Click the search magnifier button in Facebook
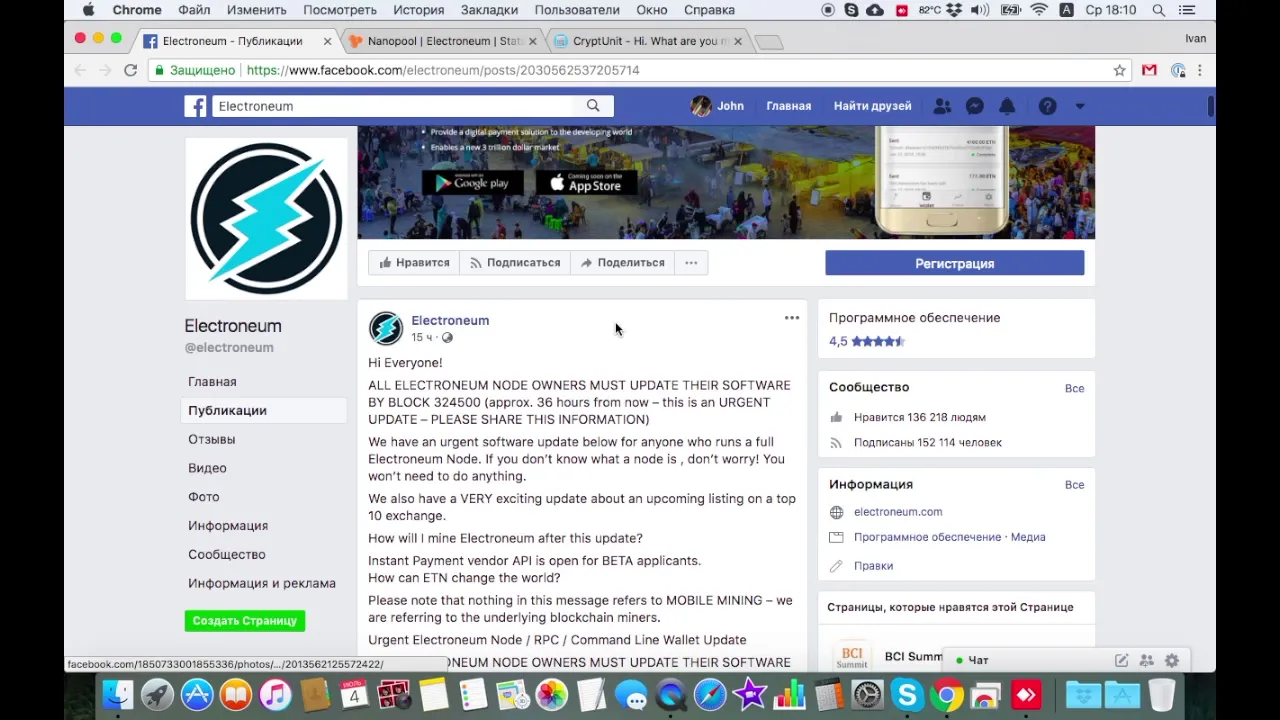The height and width of the screenshot is (720, 1280). [593, 106]
